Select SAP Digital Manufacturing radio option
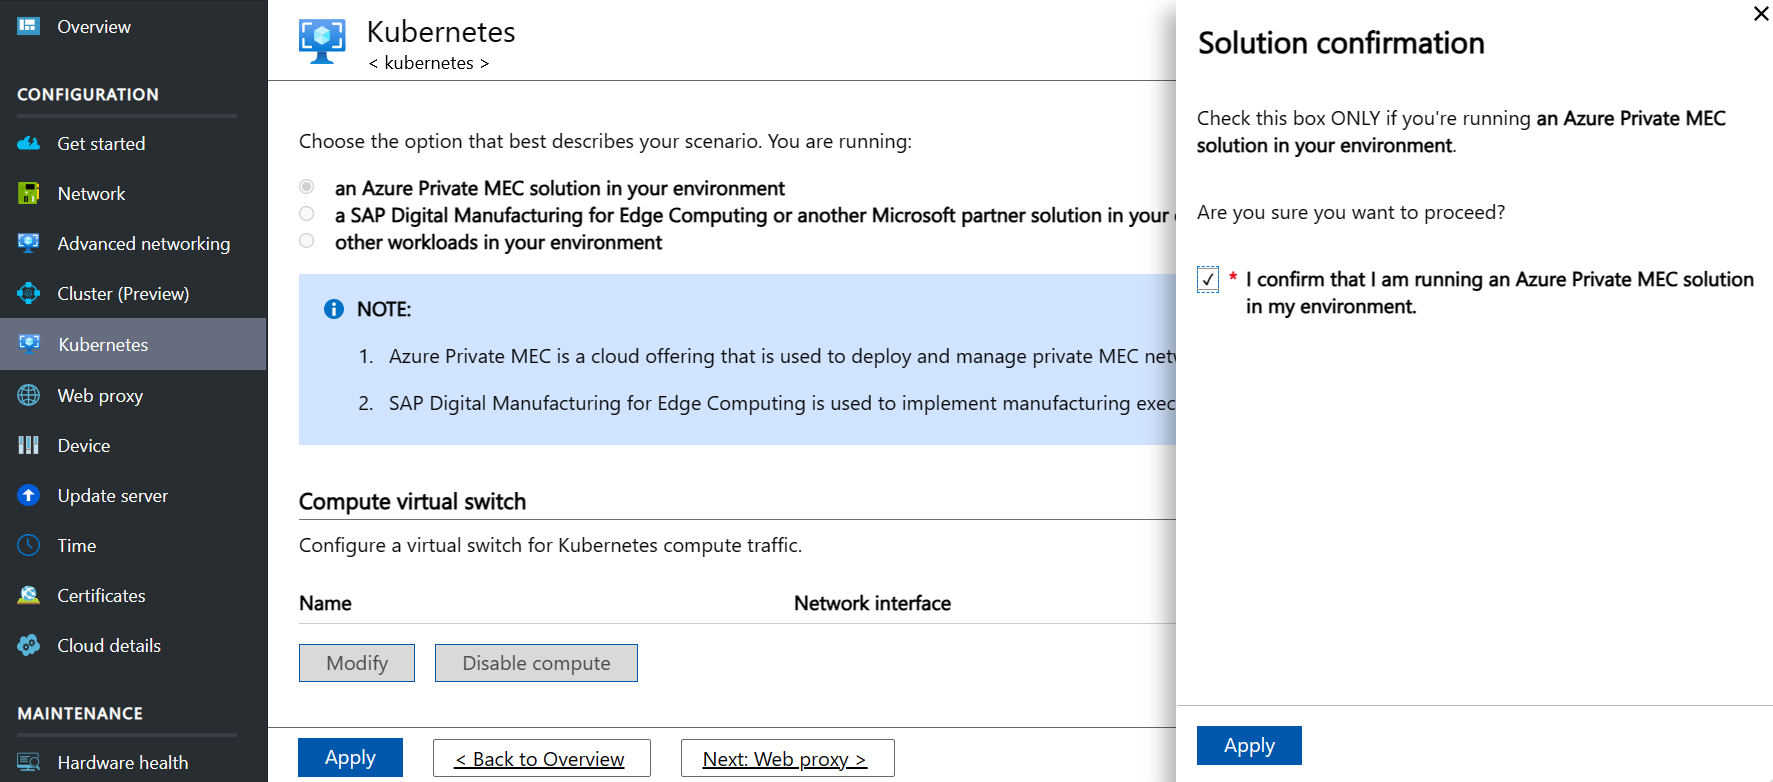 (x=307, y=214)
